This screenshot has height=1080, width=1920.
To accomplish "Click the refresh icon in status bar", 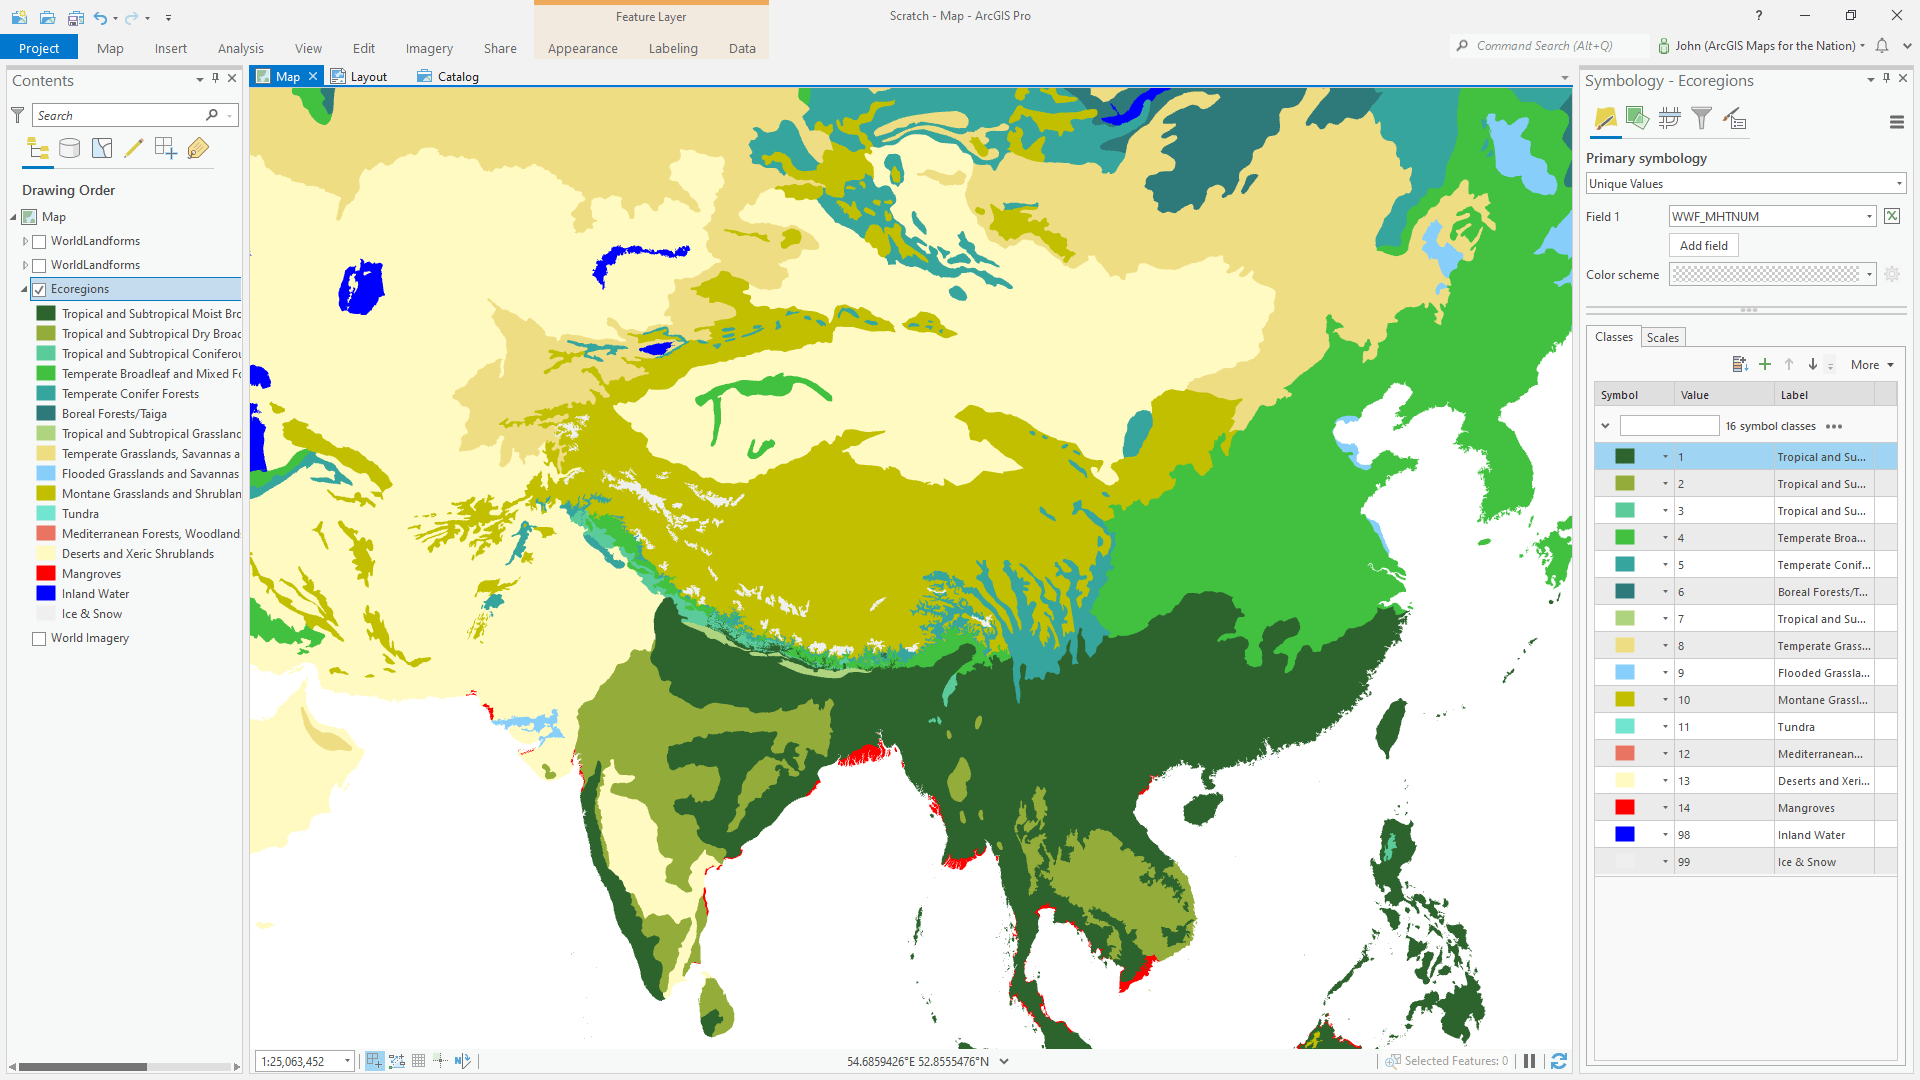I will point(1559,1061).
